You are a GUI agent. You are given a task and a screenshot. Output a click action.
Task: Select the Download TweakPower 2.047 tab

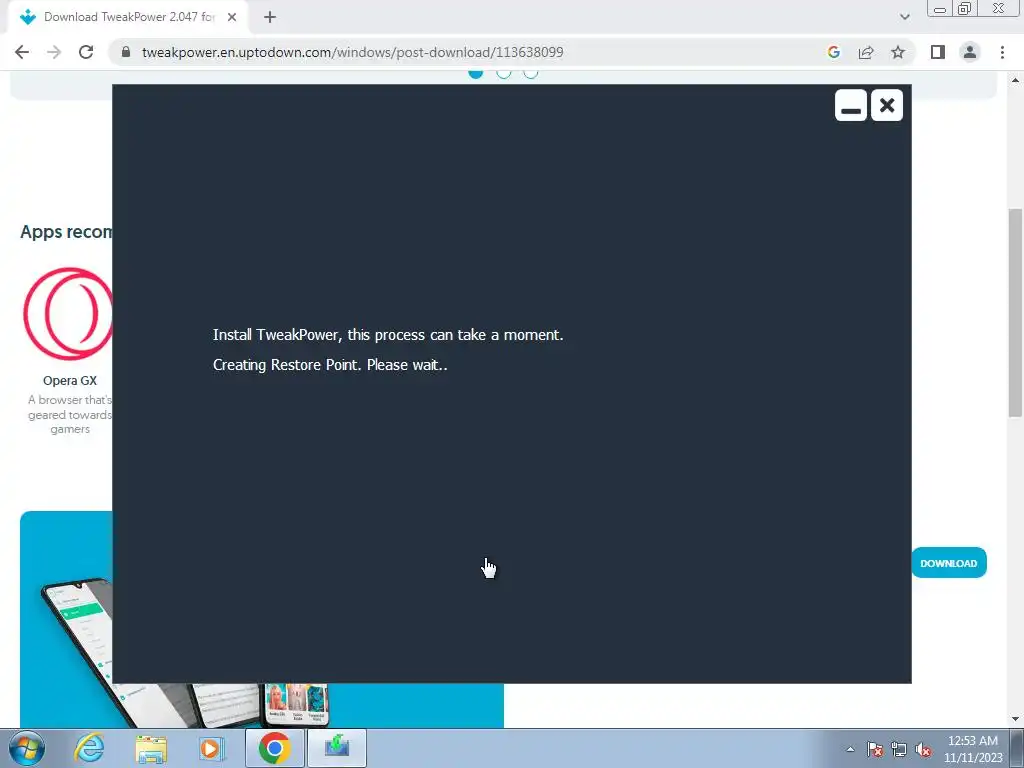click(129, 17)
